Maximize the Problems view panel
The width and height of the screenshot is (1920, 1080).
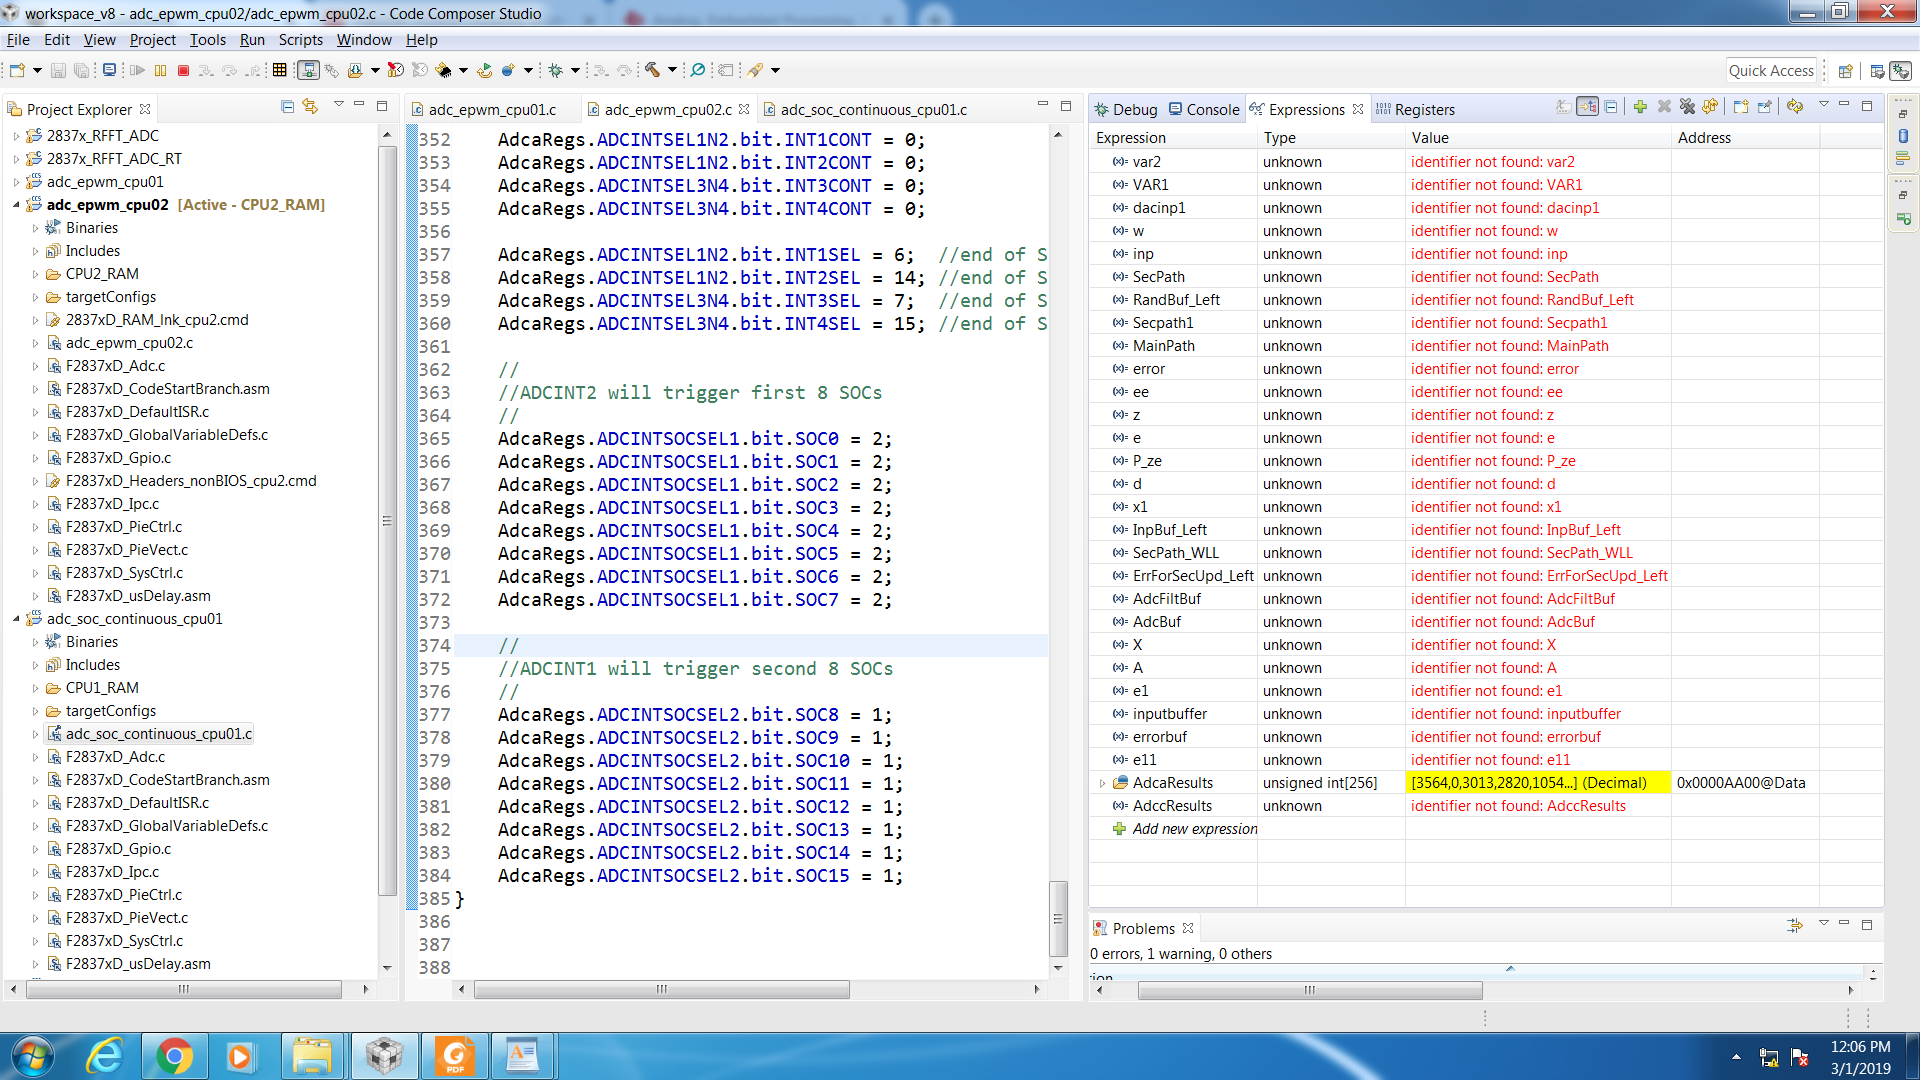click(x=1867, y=925)
